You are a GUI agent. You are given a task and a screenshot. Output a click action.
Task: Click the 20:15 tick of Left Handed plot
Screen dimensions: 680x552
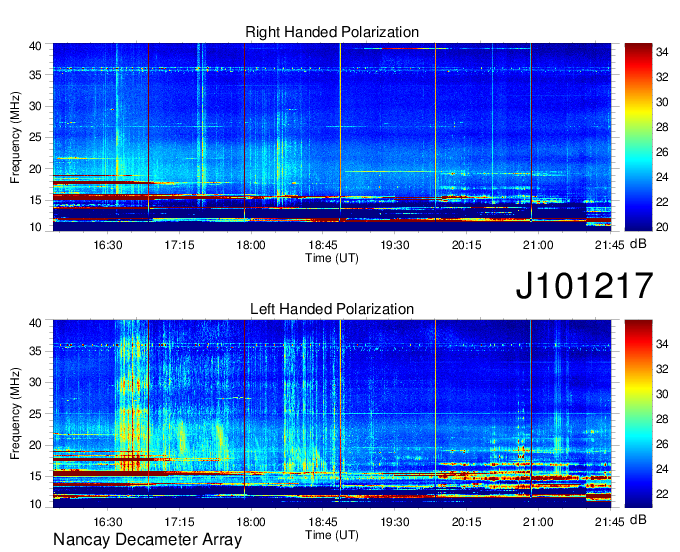tap(467, 522)
